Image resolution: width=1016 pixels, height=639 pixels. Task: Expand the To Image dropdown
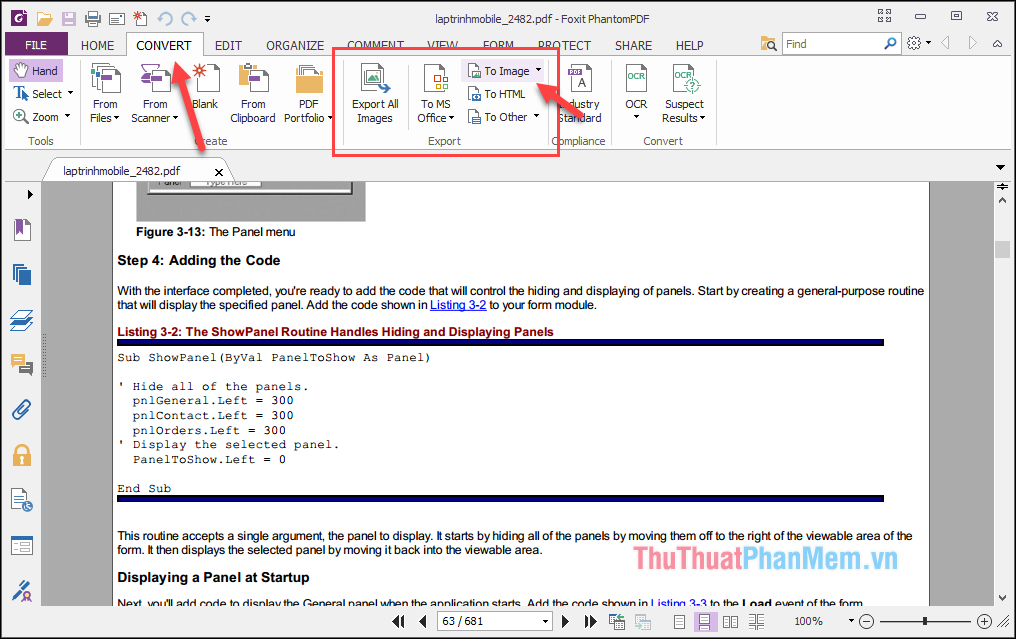click(x=538, y=70)
